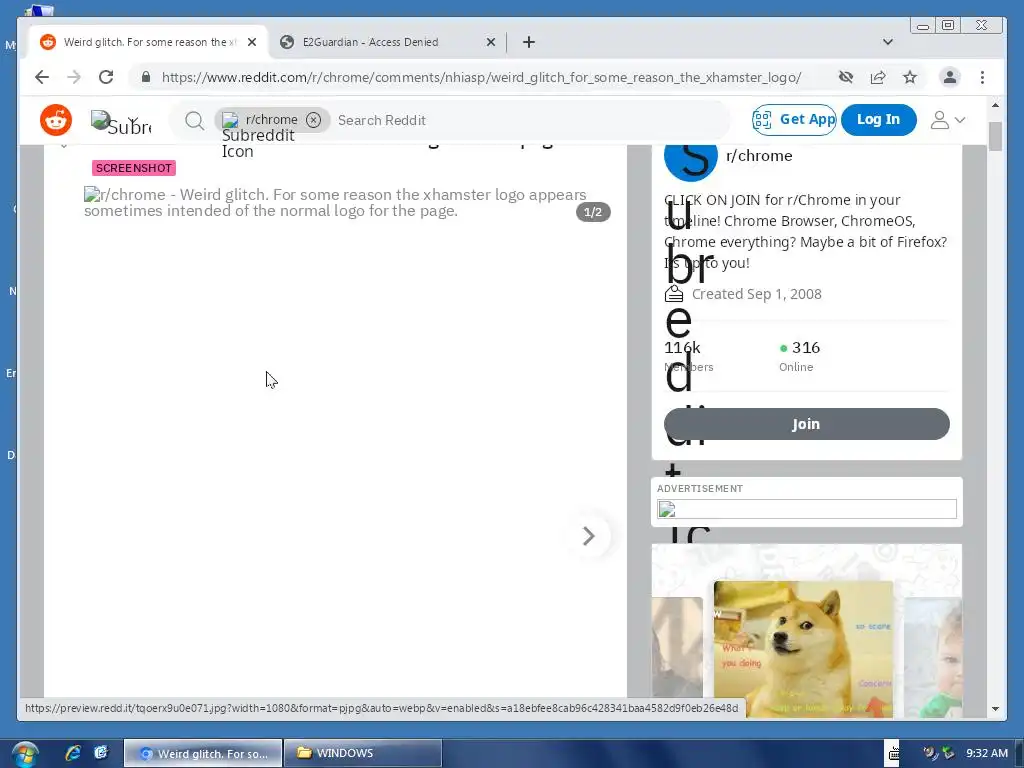The width and height of the screenshot is (1024, 768).
Task: Go back with the browser back arrow
Action: (42, 77)
